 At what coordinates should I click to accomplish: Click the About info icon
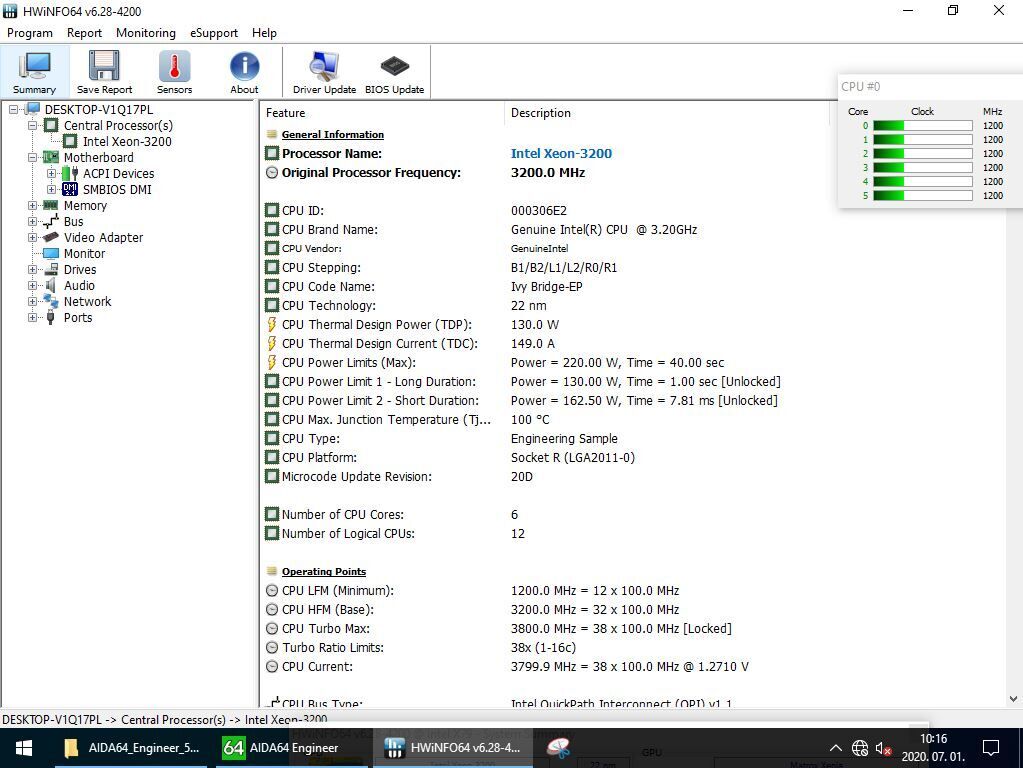(244, 66)
